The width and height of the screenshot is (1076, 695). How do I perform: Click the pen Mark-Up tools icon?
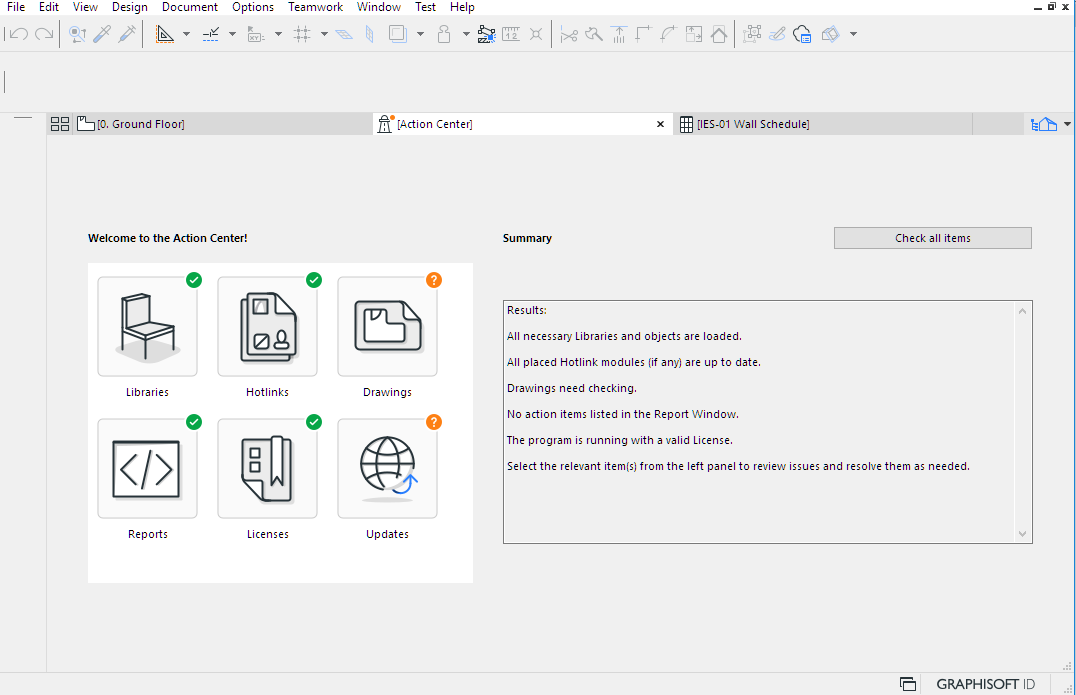click(777, 34)
